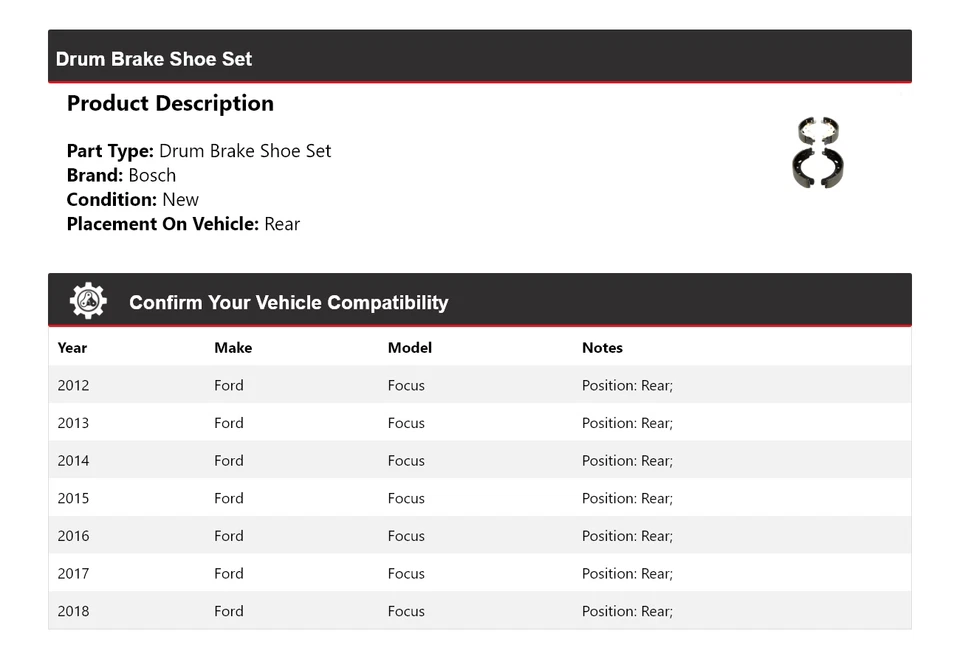Click the gear compatibility icon
960x659 pixels.
88,301
